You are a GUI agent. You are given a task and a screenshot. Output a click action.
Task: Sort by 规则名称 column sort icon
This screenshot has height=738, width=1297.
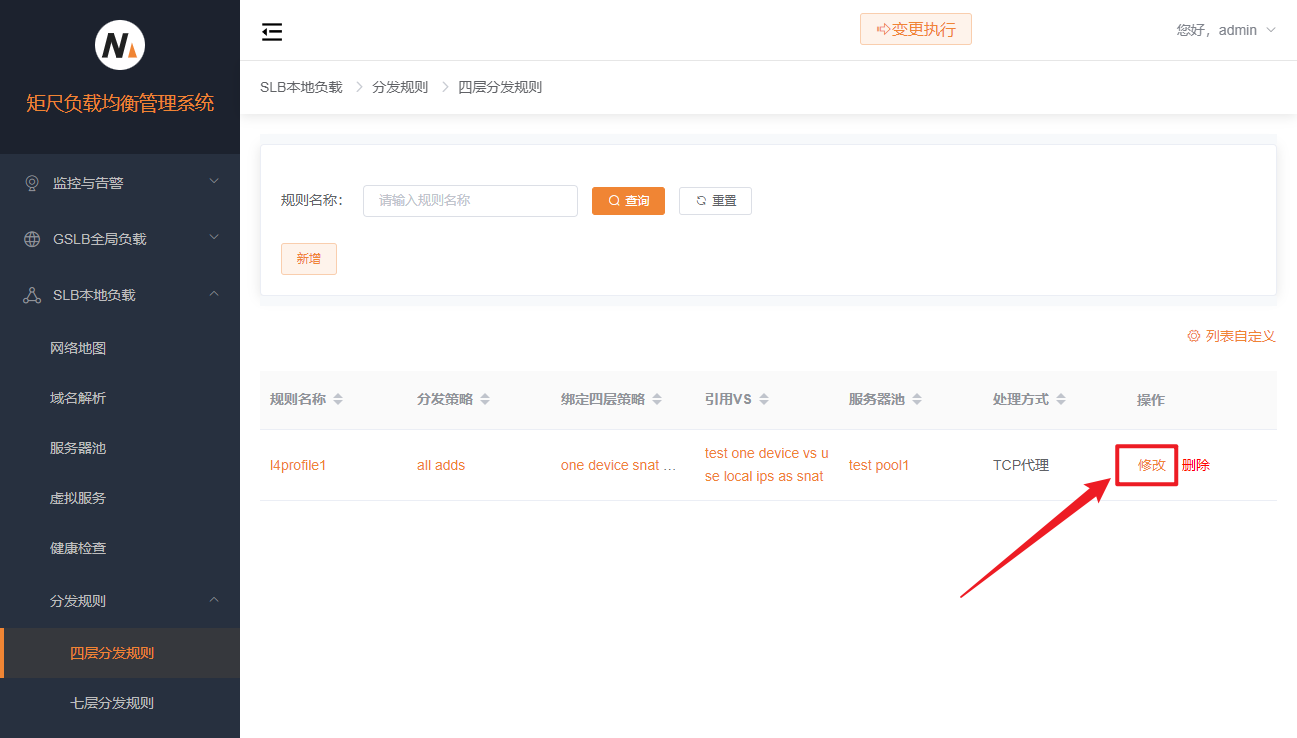(338, 400)
